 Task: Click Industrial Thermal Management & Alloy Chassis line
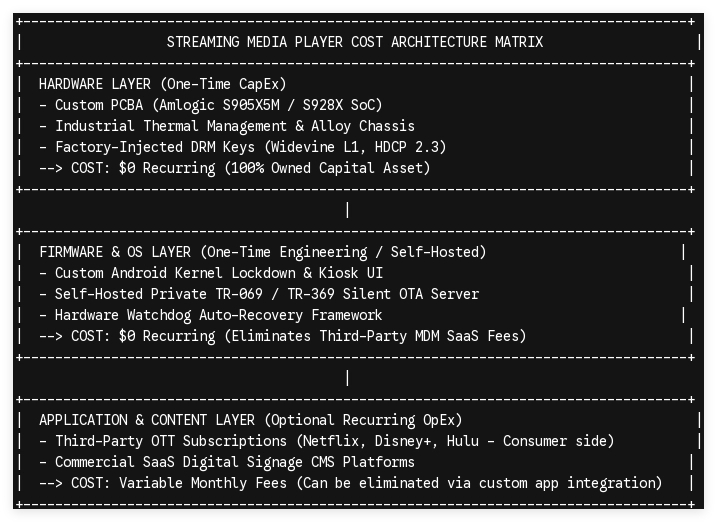(227, 126)
